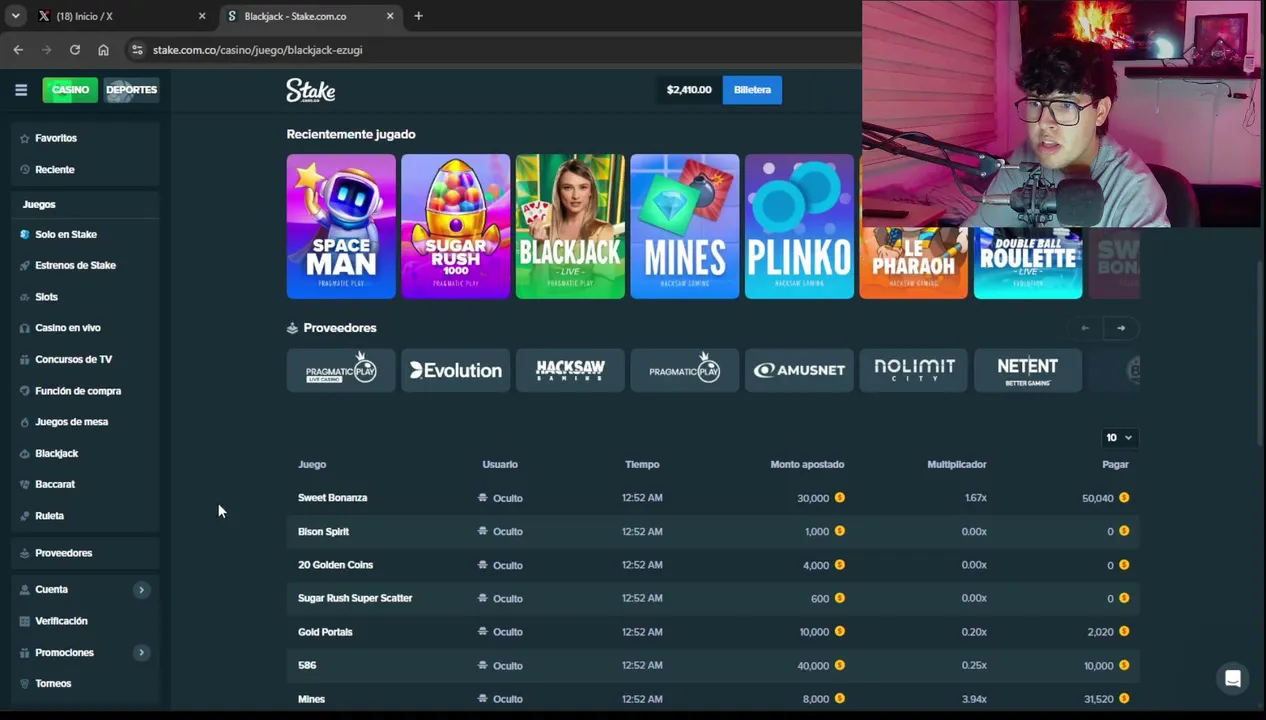The height and width of the screenshot is (720, 1266).
Task: Select the NetEnt provider
Action: (1028, 370)
